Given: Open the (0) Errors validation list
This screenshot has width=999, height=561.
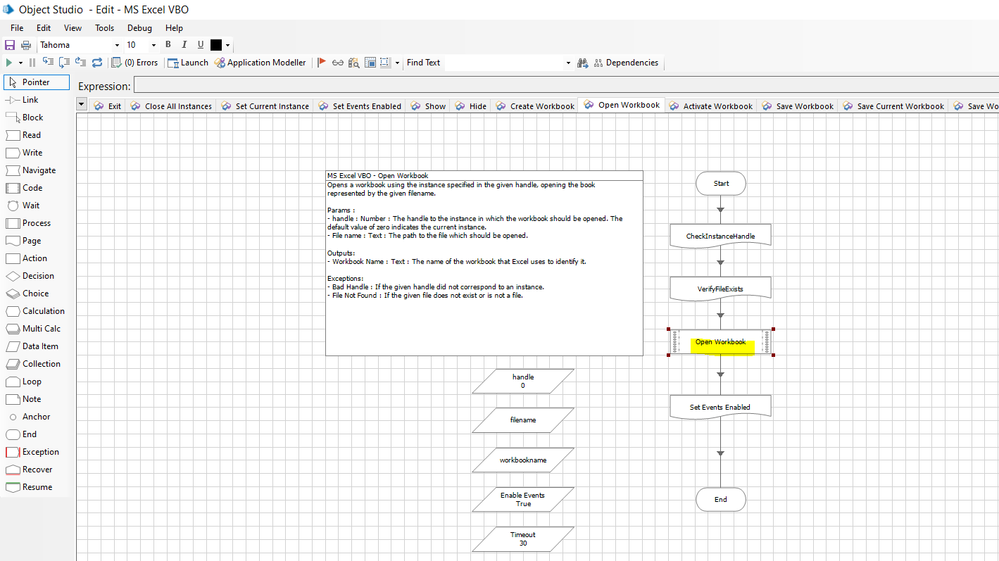Looking at the screenshot, I should click(134, 62).
